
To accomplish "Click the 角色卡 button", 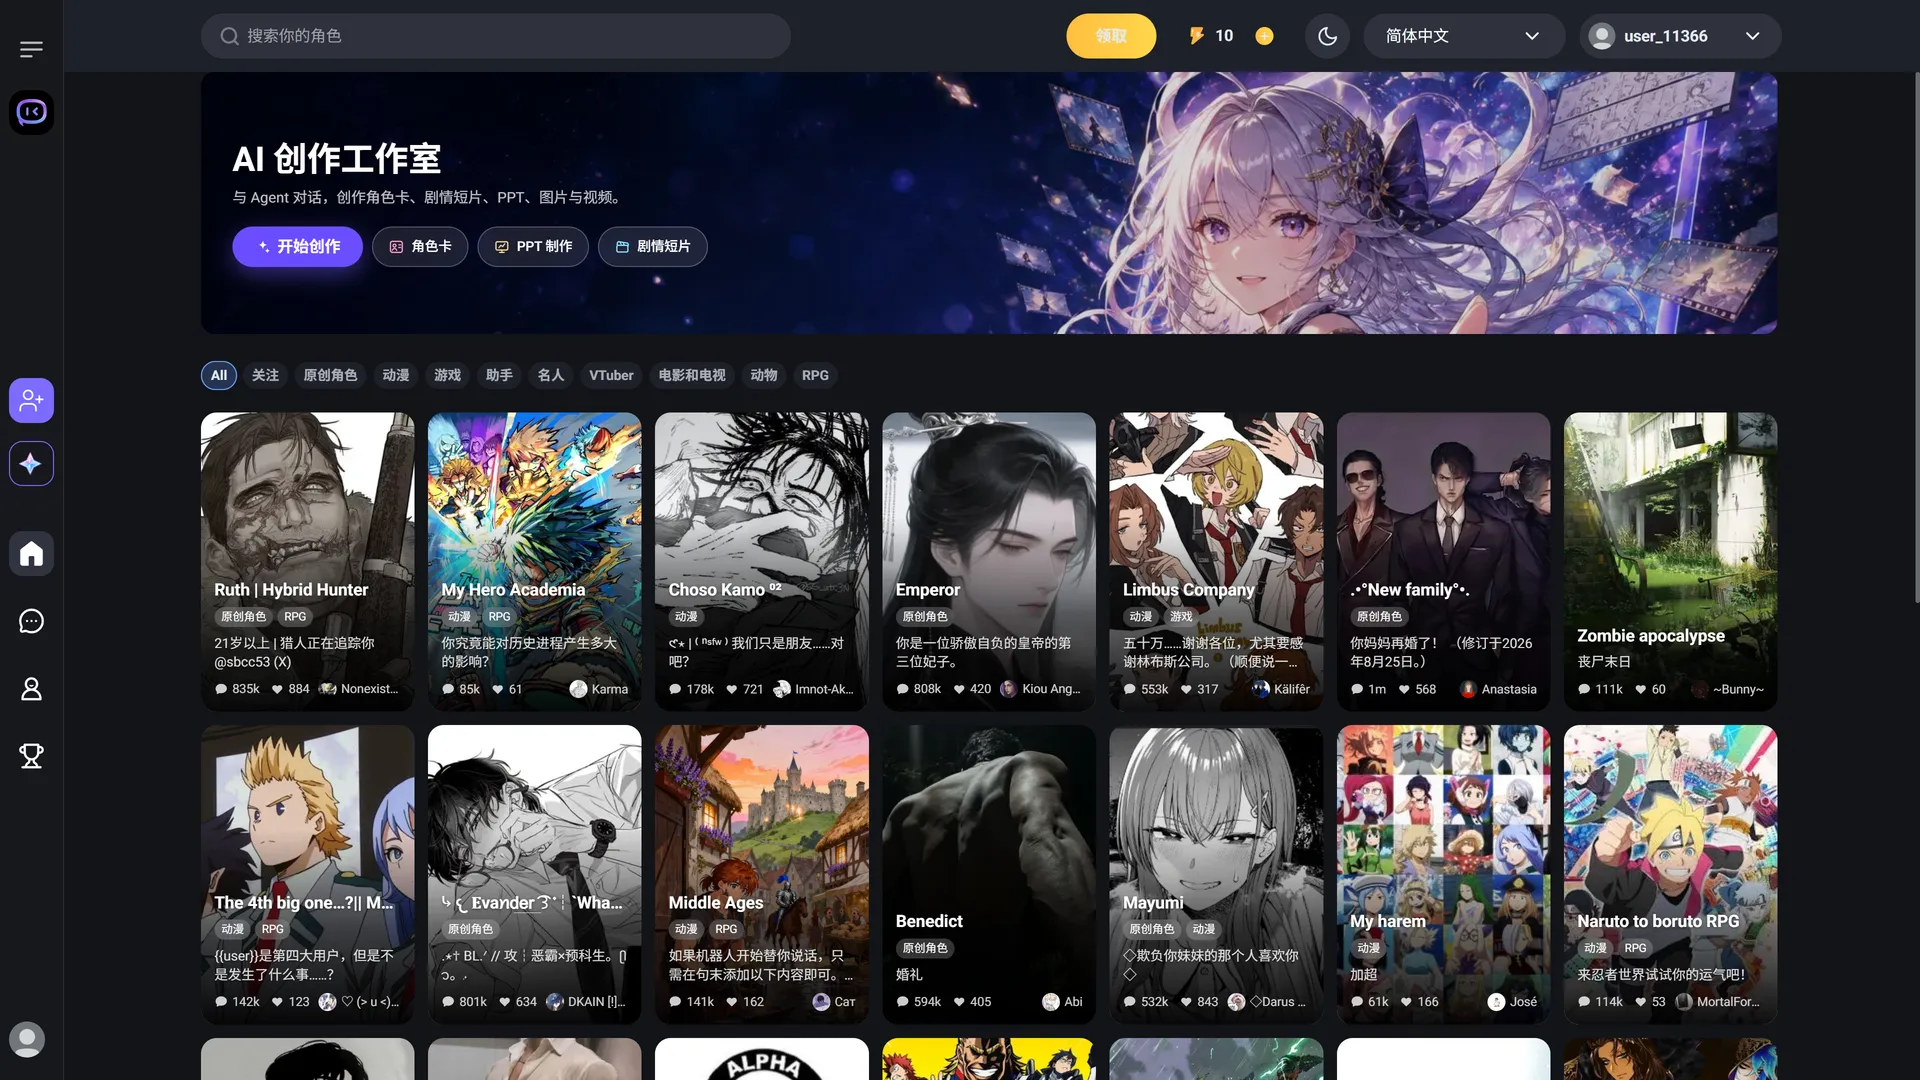I will (420, 247).
